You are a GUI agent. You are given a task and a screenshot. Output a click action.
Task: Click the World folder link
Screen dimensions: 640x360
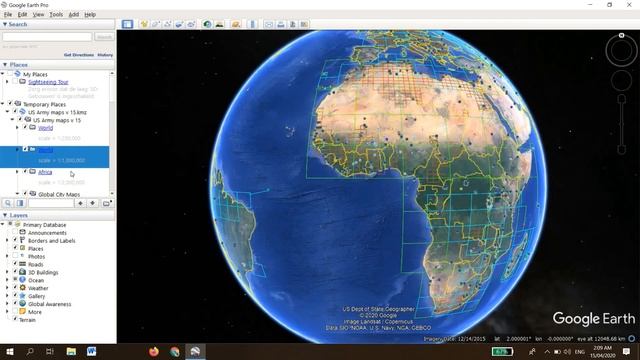pos(45,128)
